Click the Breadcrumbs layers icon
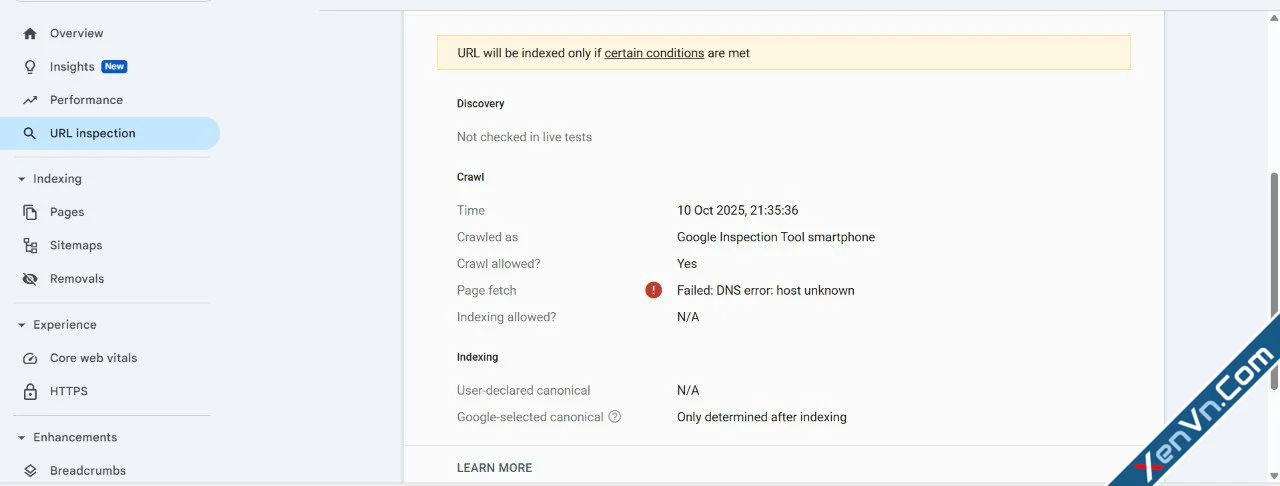1280x486 pixels. pos(30,471)
